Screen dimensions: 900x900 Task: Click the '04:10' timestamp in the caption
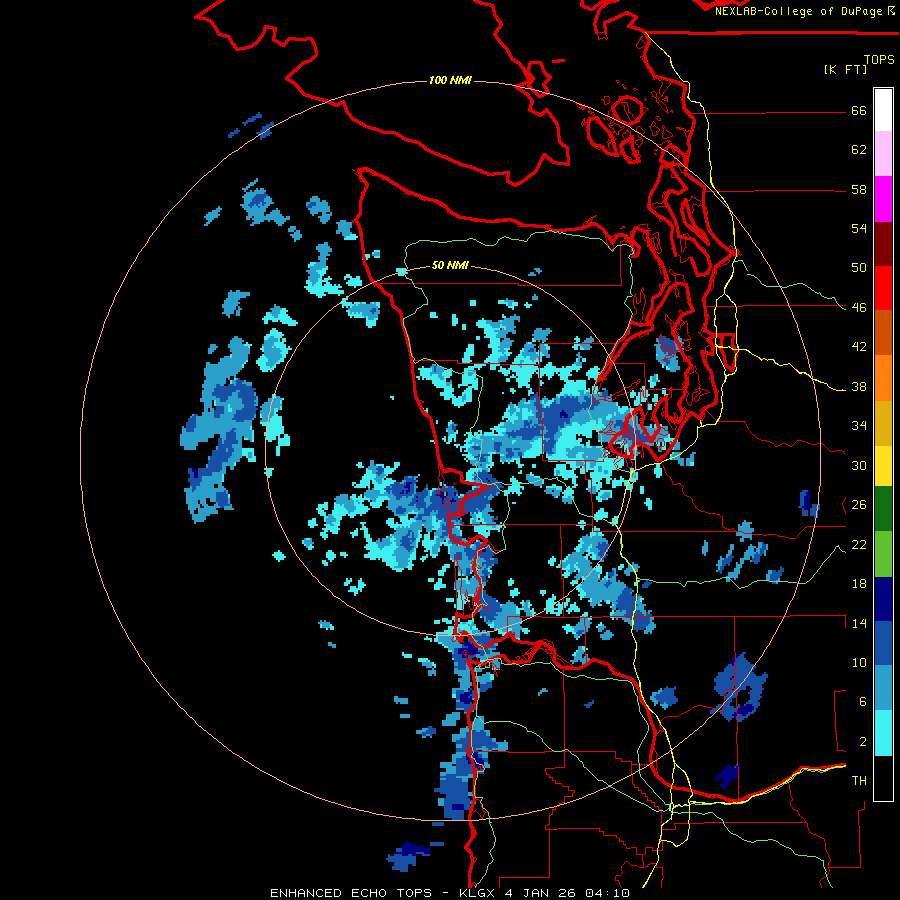(607, 893)
